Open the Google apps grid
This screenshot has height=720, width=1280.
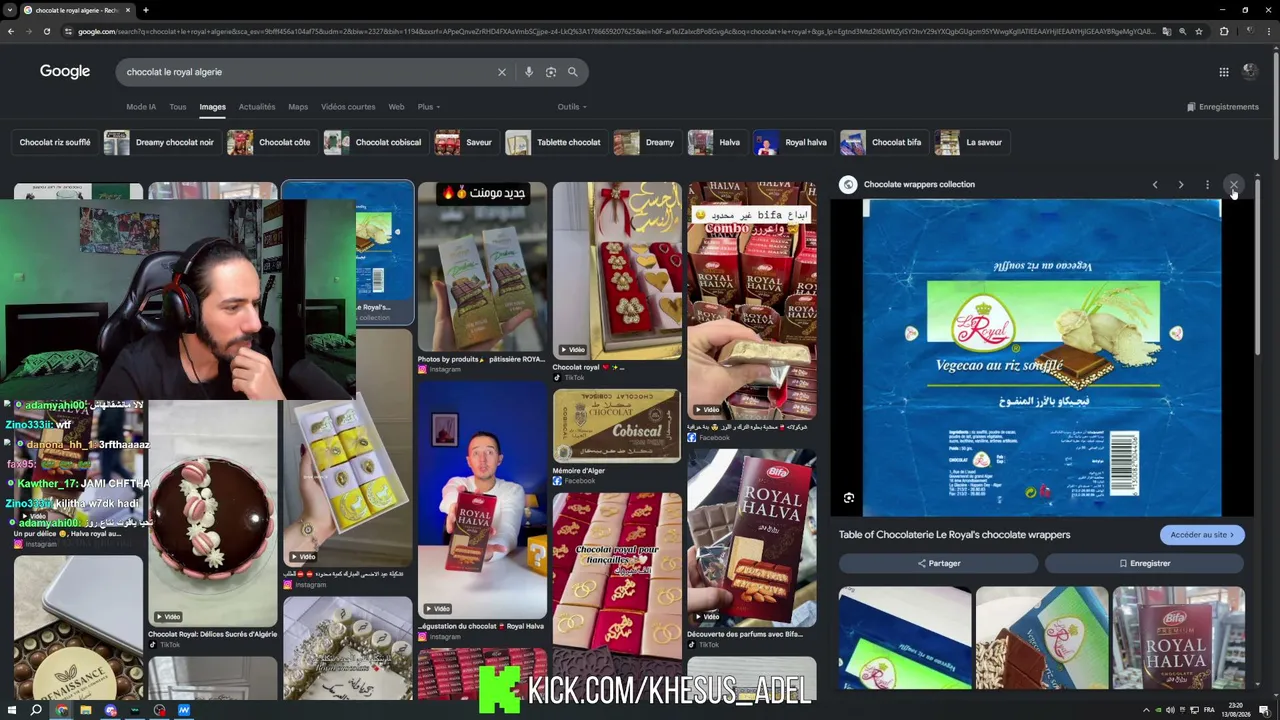[1224, 72]
